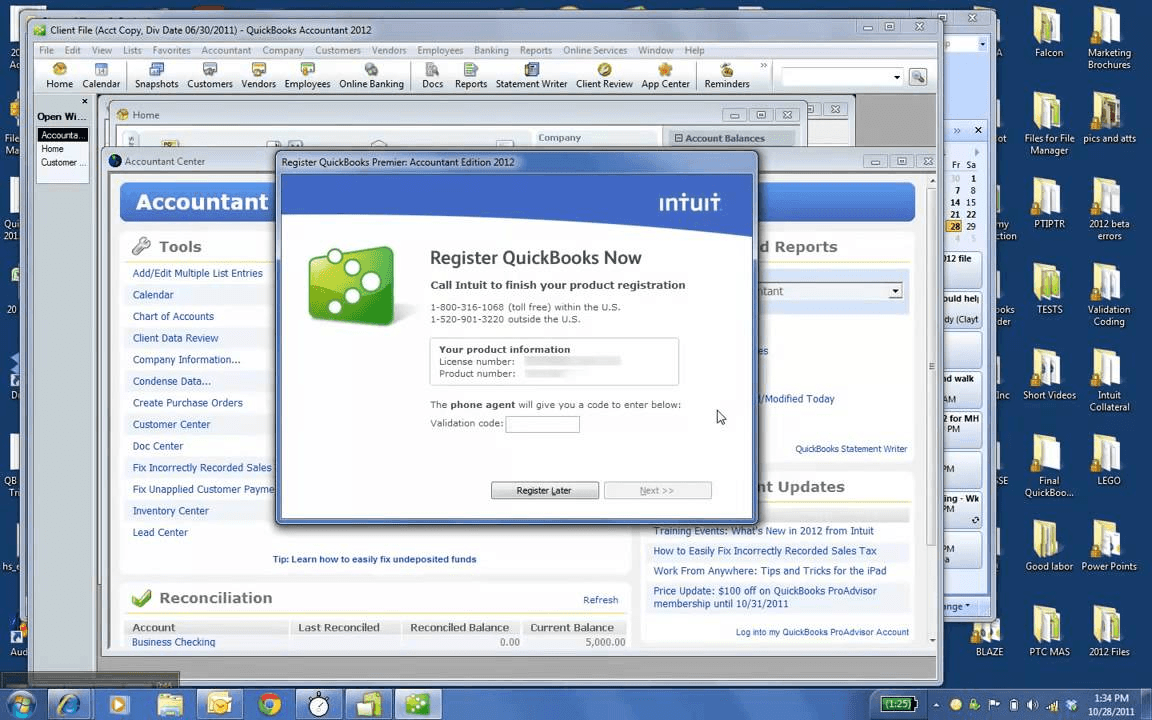
Task: Open the Employees toolbar icon
Action: click(x=307, y=76)
